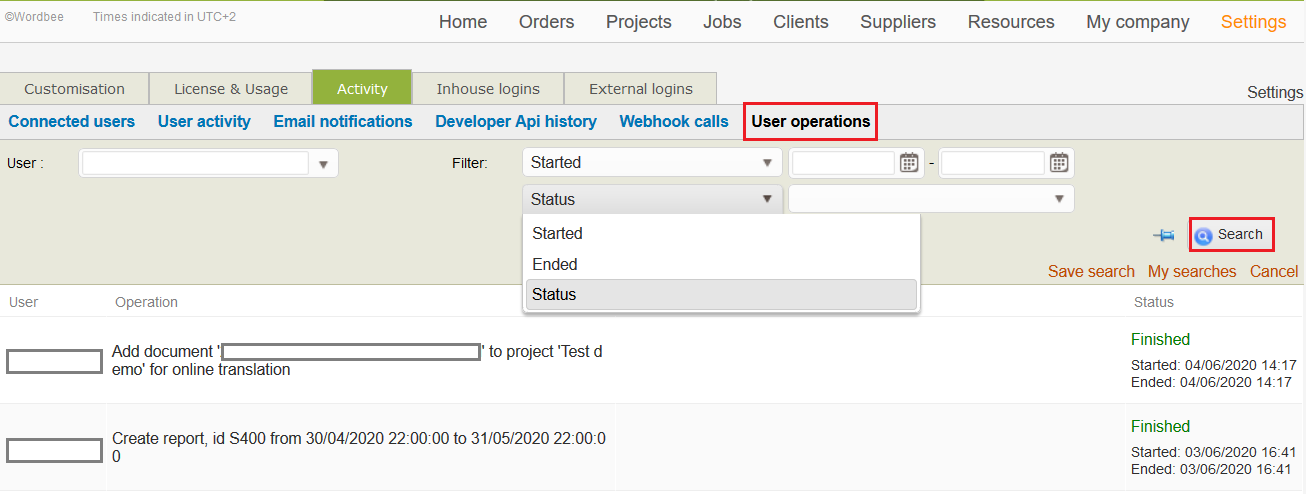Click the start date input field
The width and height of the screenshot is (1306, 494).
point(842,162)
